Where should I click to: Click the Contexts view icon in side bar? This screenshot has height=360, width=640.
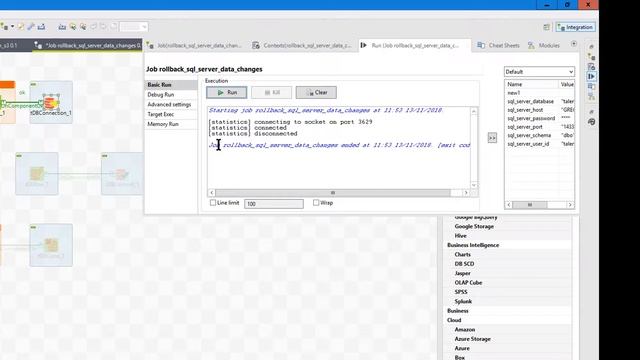[x=591, y=67]
